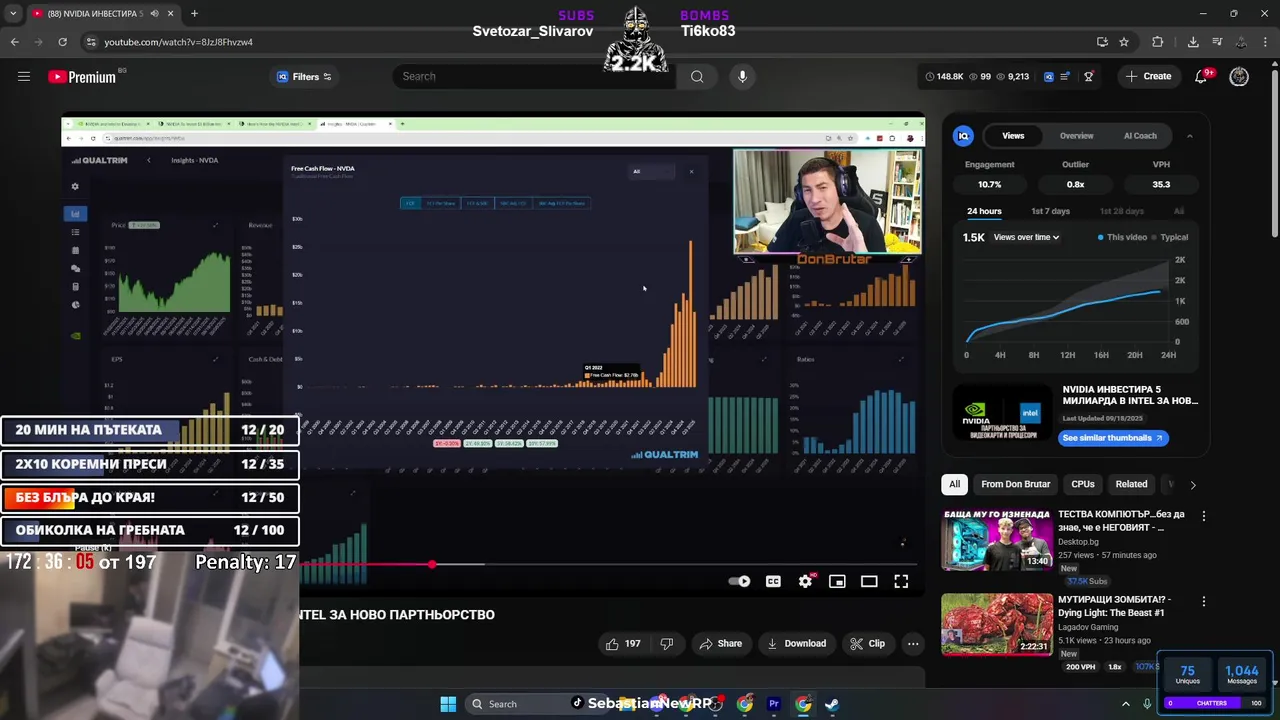Screen dimensions: 1280x720
Task: Collapse the vidIQ panel with chevron
Action: click(x=1189, y=136)
